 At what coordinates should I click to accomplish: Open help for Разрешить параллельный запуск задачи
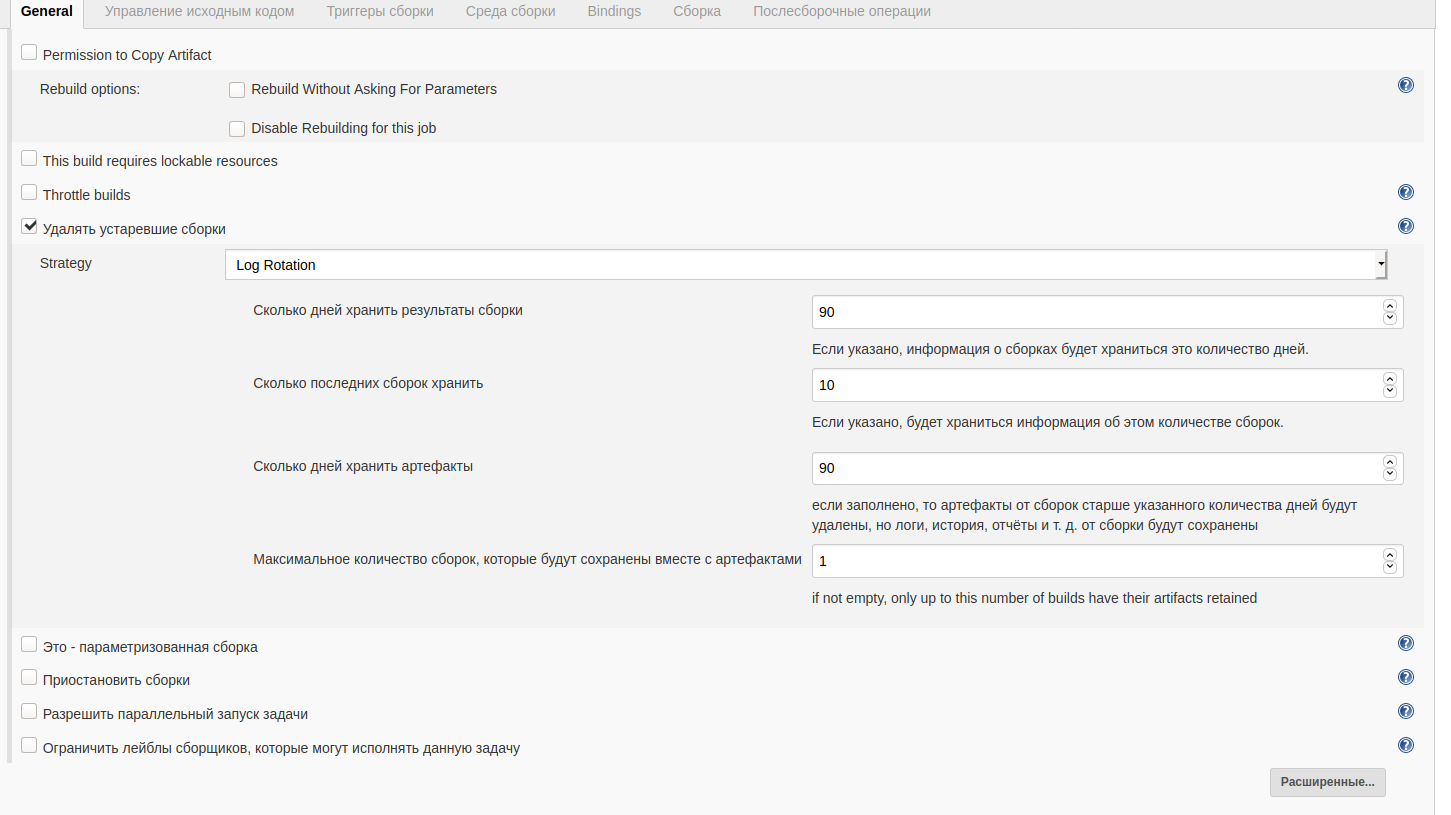point(1405,711)
